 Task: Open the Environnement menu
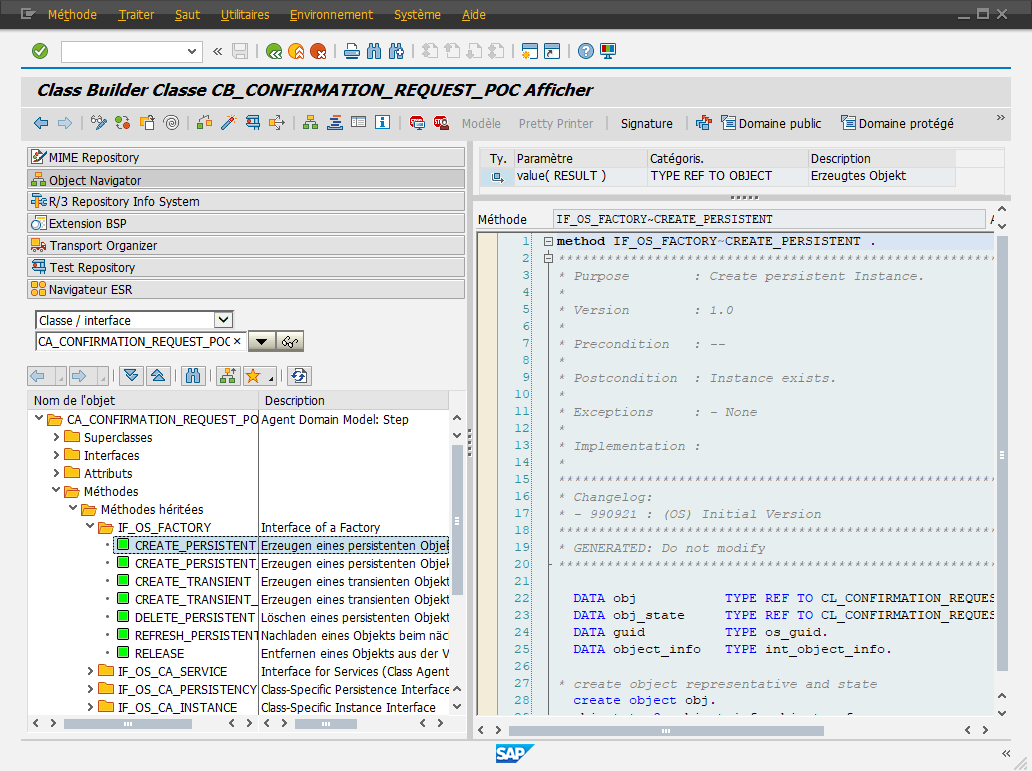tap(331, 14)
